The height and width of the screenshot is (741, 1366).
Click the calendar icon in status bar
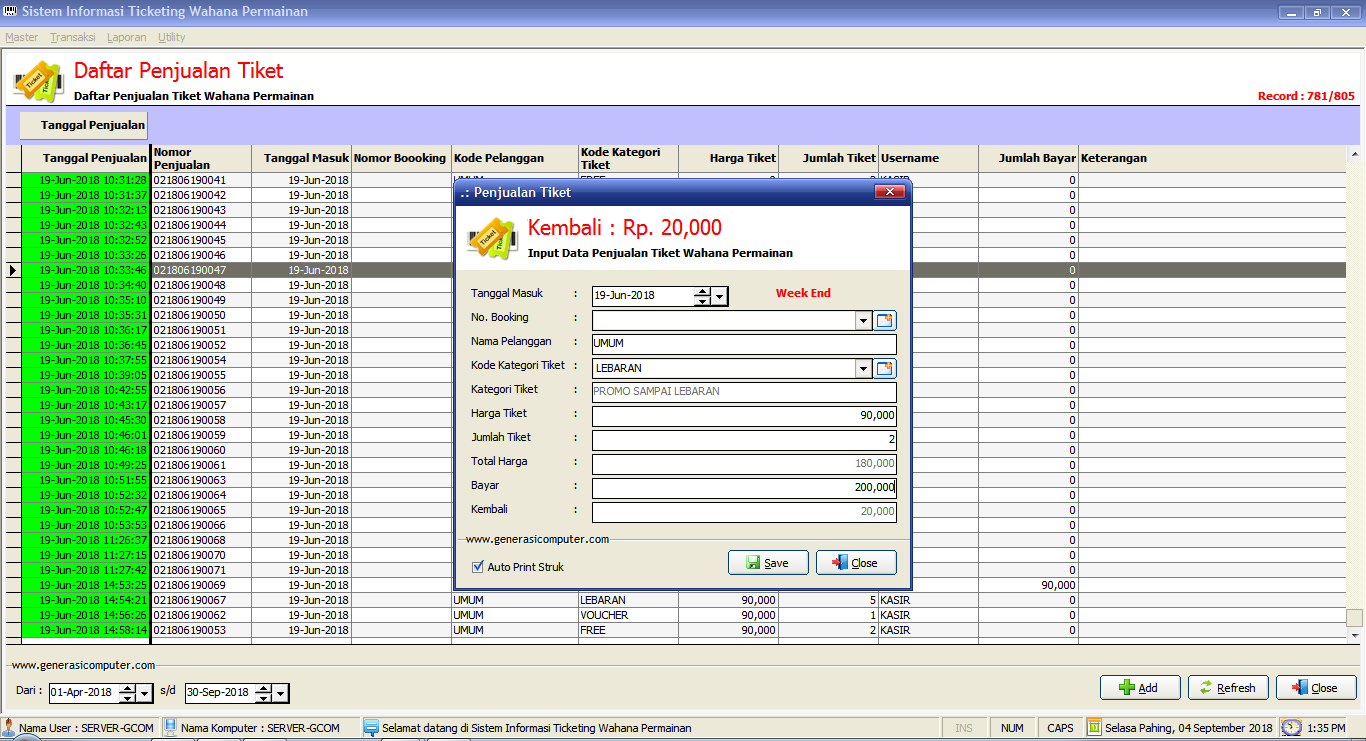1094,728
